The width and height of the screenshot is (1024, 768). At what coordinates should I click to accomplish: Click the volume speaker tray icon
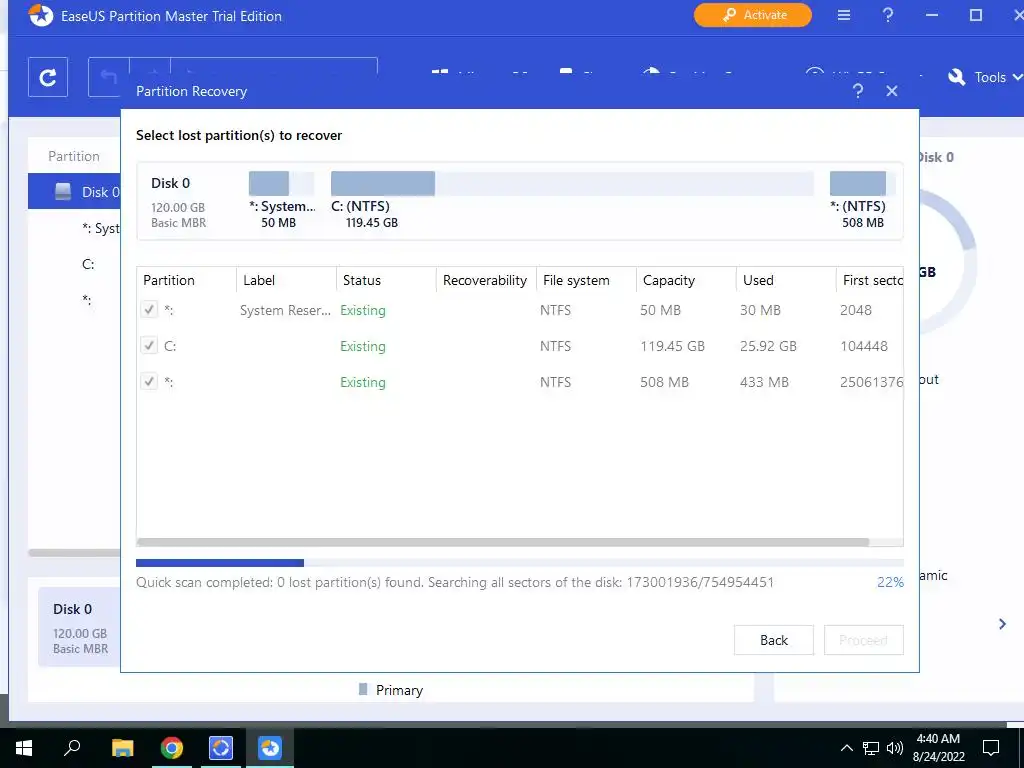pos(895,748)
